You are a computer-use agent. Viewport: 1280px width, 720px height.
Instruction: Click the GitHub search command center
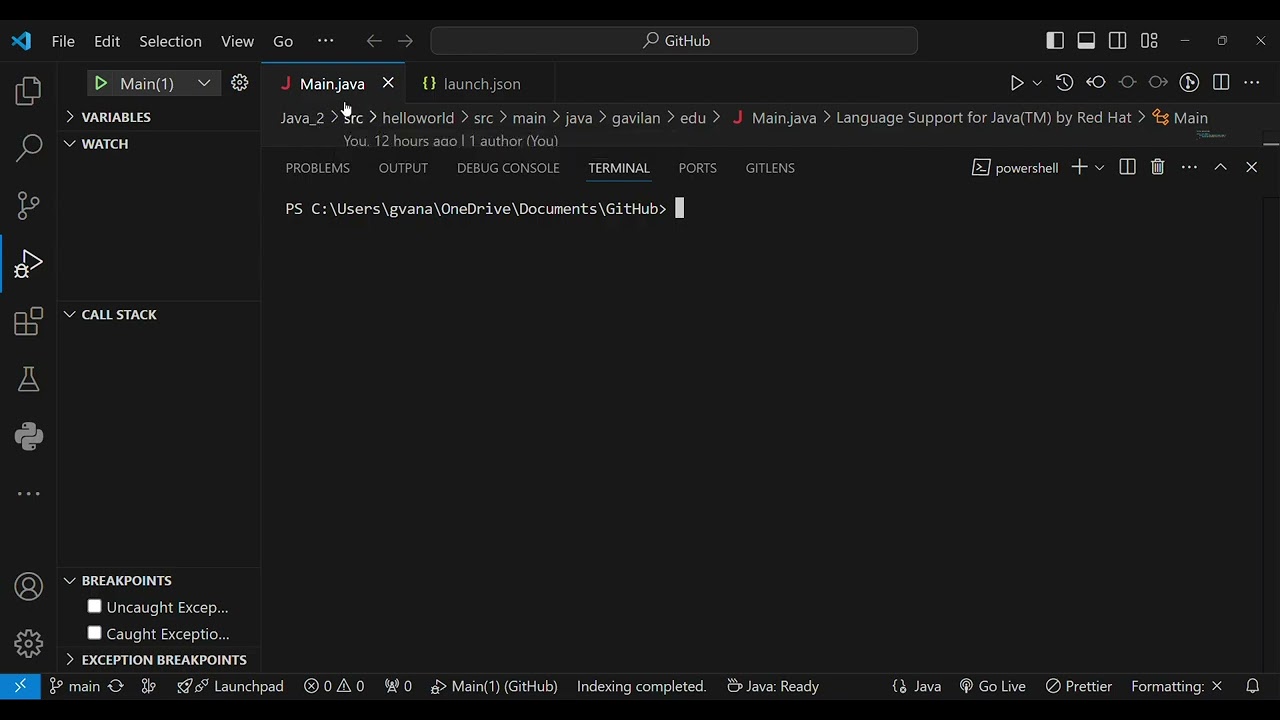coord(674,41)
